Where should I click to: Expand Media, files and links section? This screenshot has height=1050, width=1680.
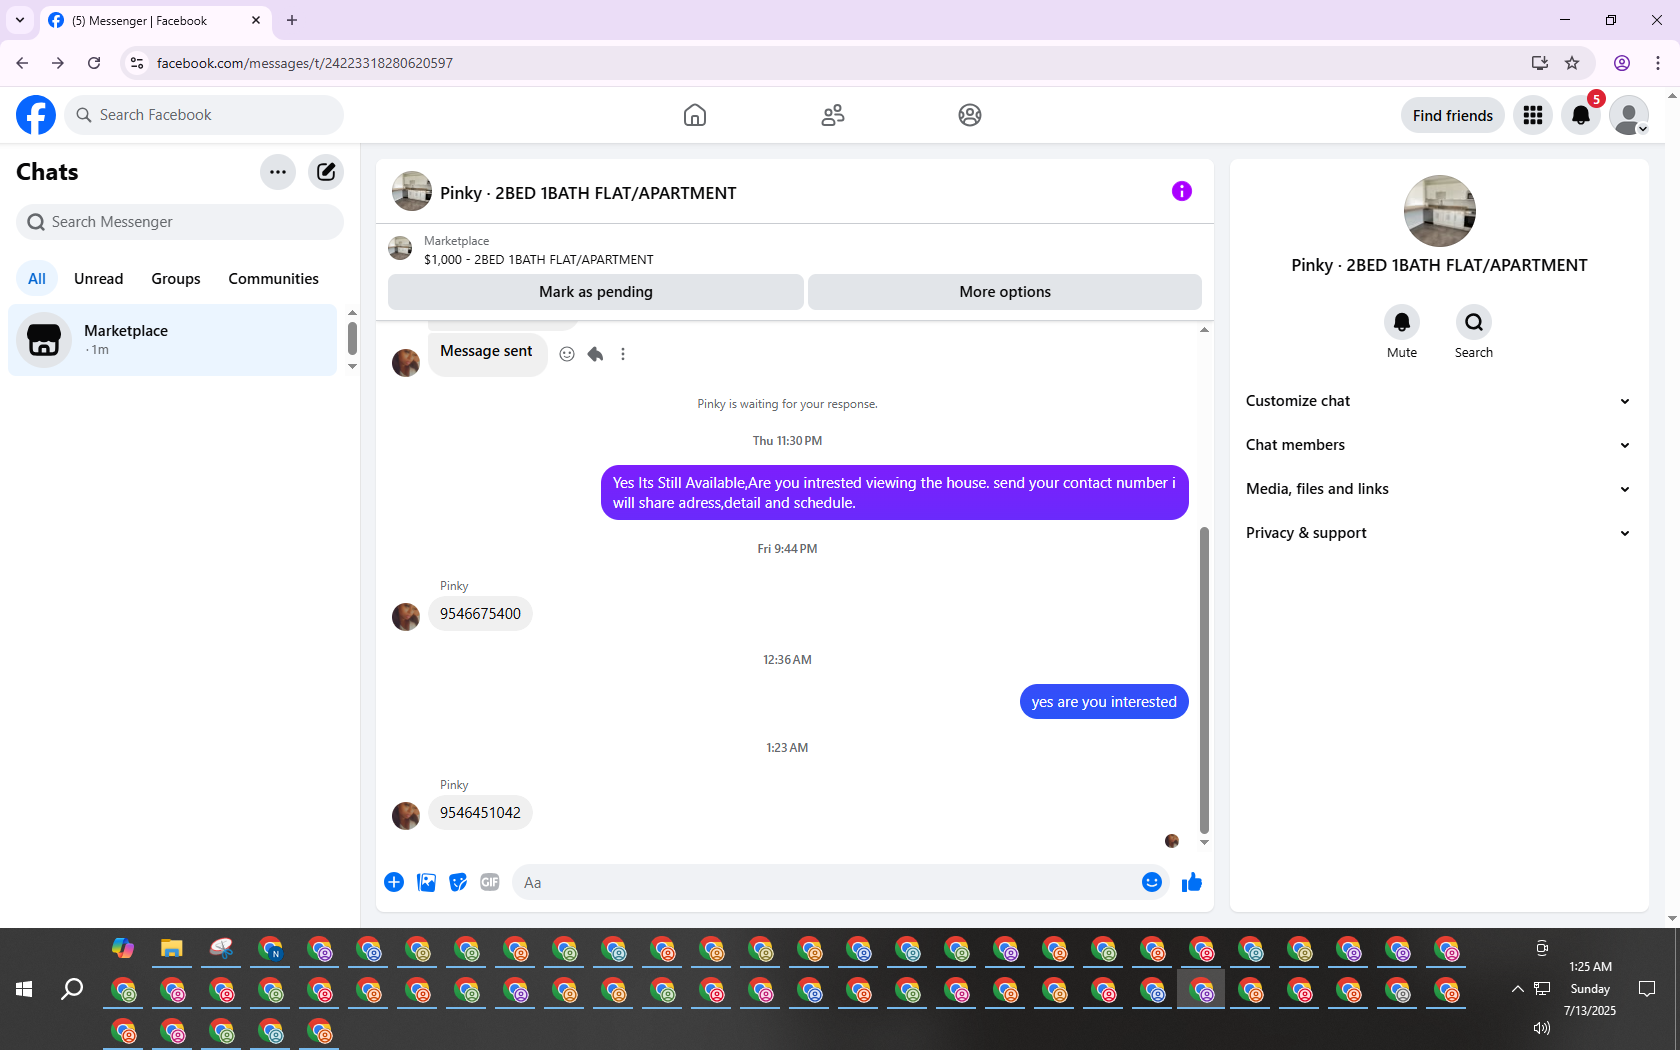(x=1439, y=489)
